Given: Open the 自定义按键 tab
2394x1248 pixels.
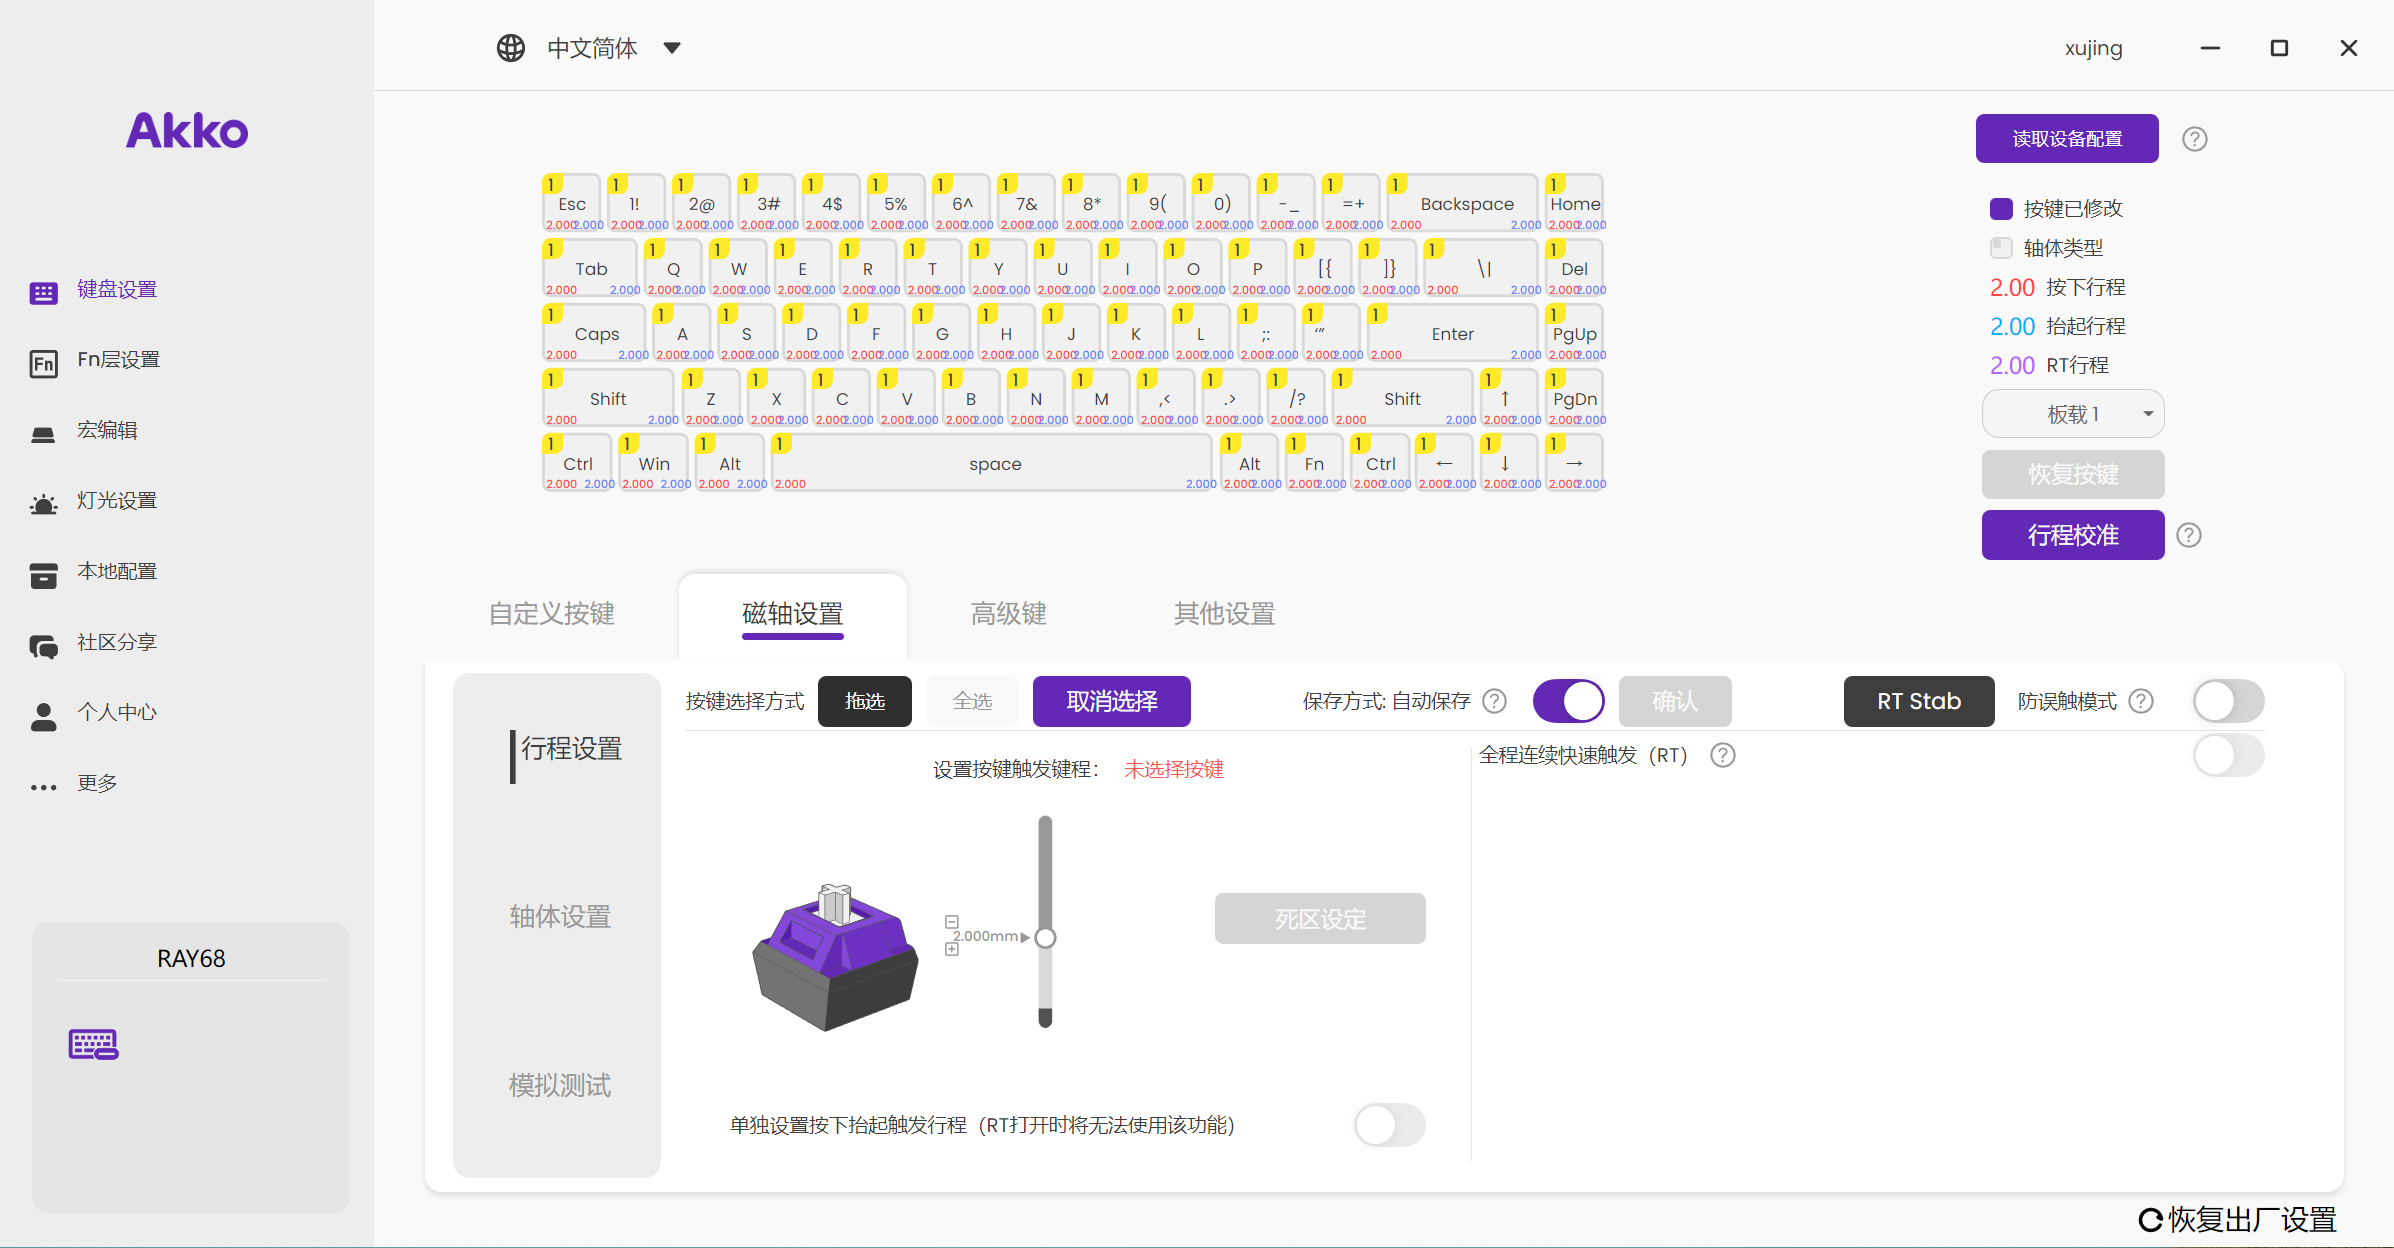Looking at the screenshot, I should coord(551,613).
